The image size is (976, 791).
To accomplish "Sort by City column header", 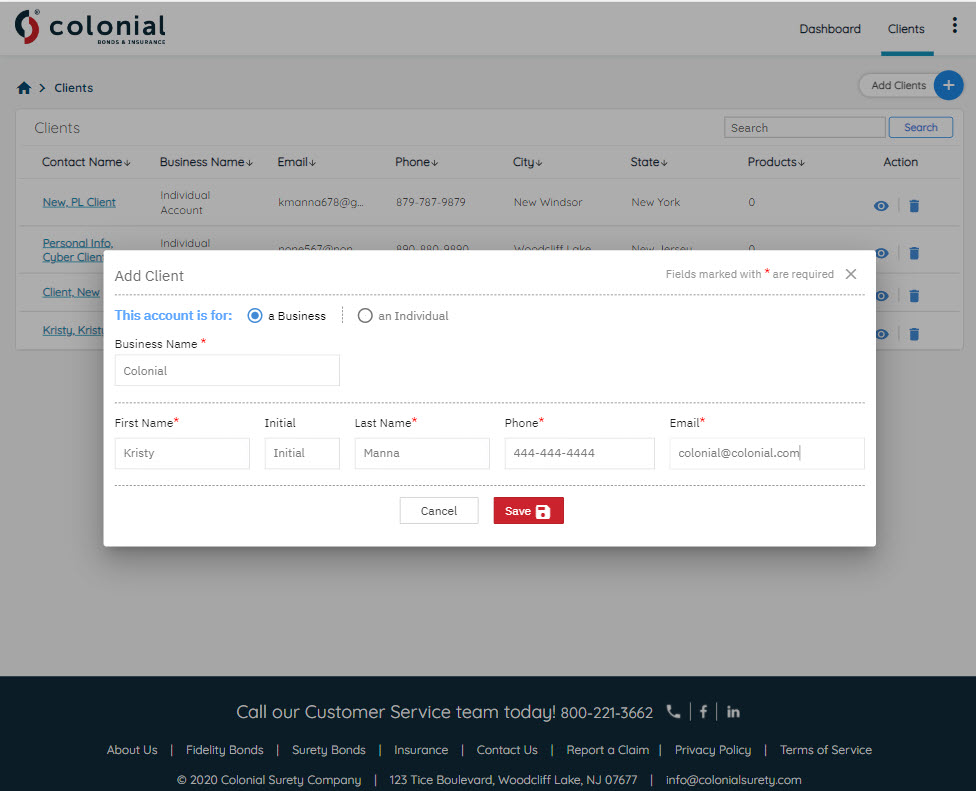I will tap(527, 162).
